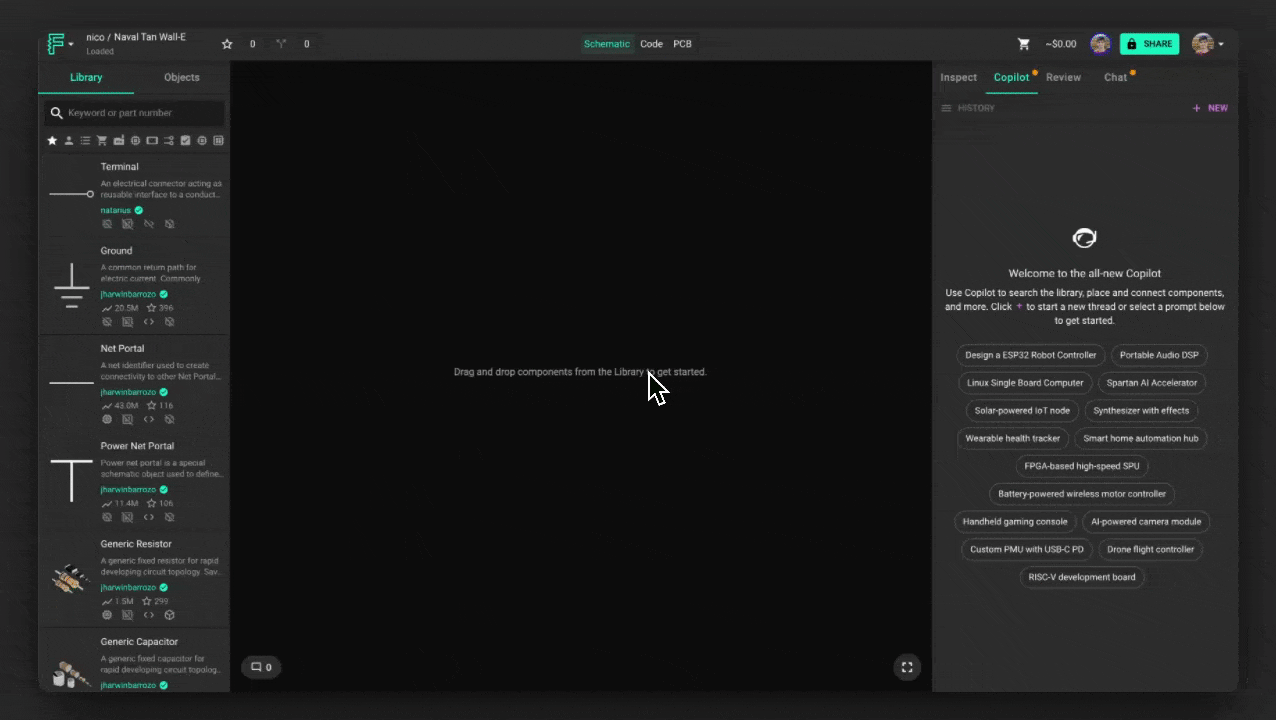Select the Power Net Portal component
This screenshot has height=720, width=1276.
[137, 446]
